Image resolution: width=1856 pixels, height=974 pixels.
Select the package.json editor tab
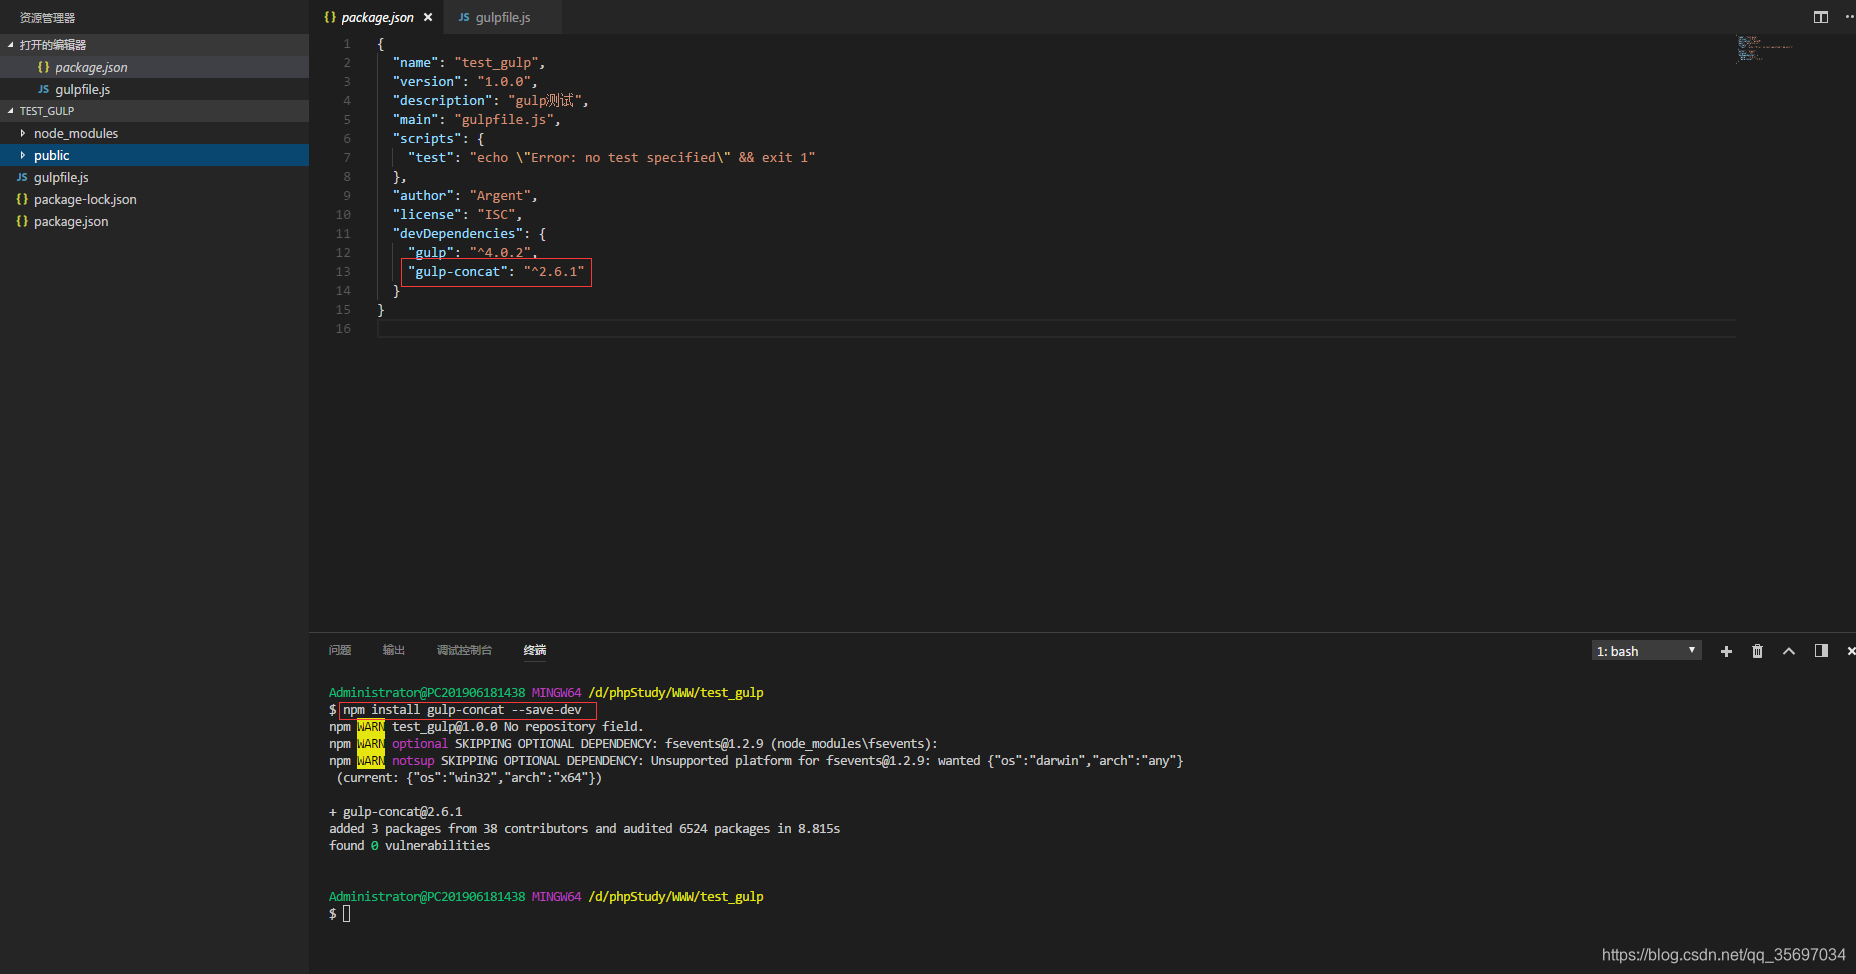coord(378,17)
